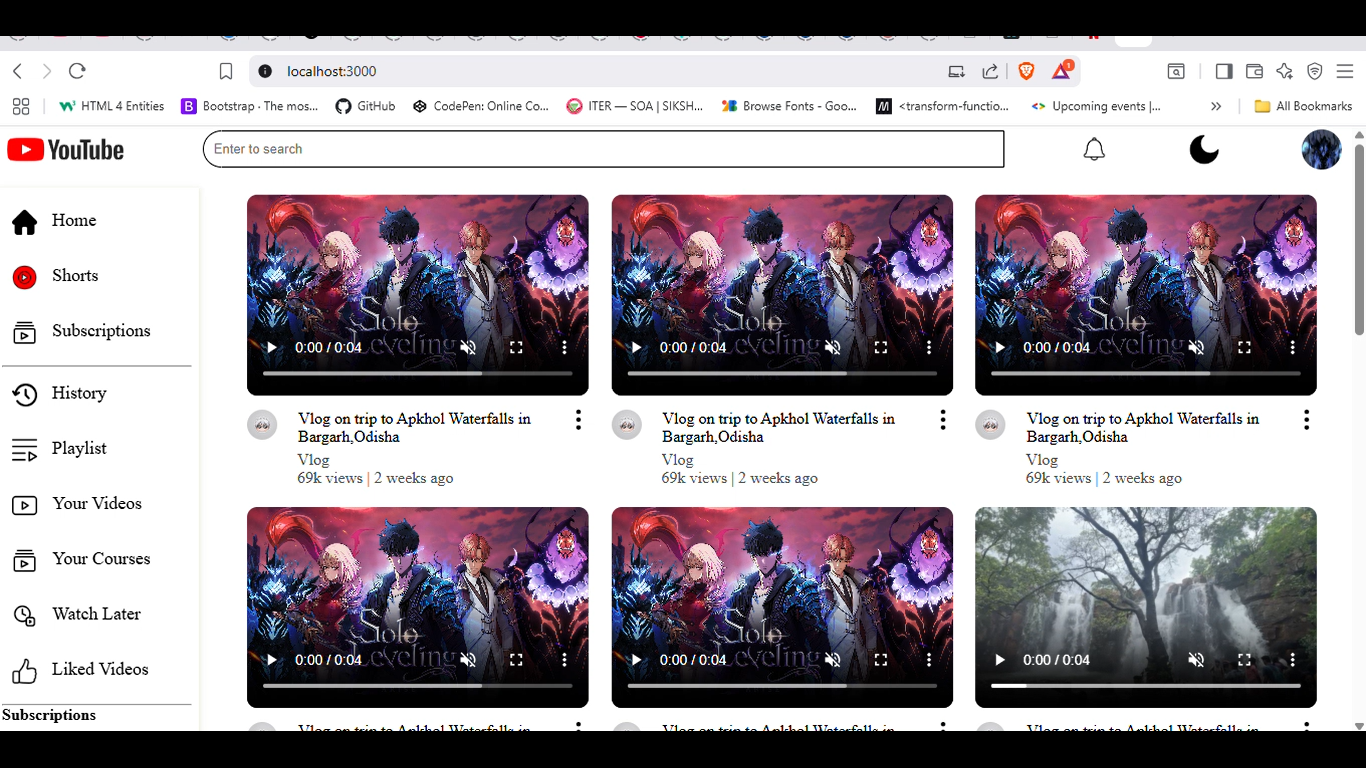Go forward in the browser
The width and height of the screenshot is (1366, 768).
(x=46, y=71)
